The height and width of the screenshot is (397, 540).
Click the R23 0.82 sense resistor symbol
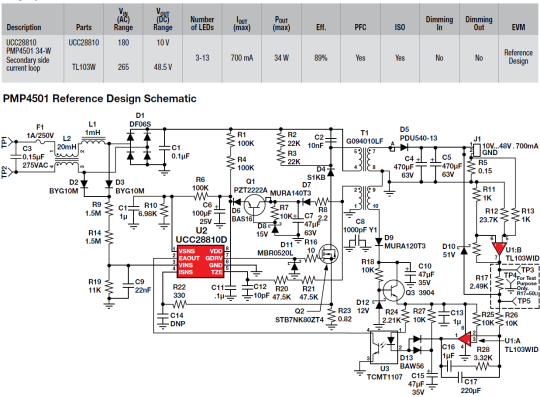coord(331,315)
